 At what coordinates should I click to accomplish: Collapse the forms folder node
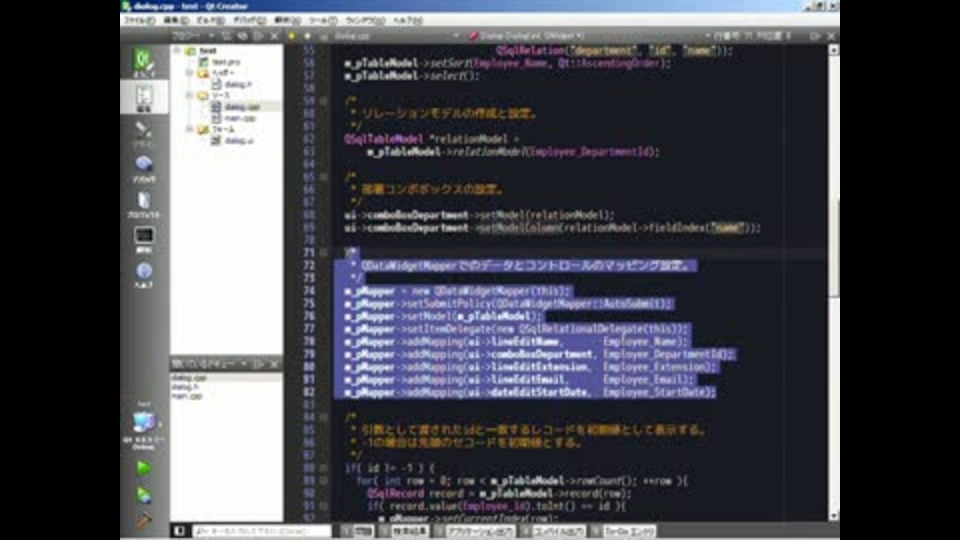tap(190, 129)
